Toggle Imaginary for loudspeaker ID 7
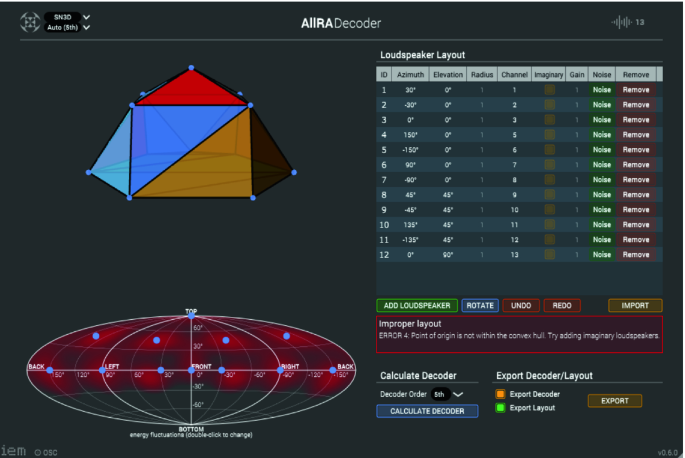This screenshot has width=685, height=458. point(549,180)
